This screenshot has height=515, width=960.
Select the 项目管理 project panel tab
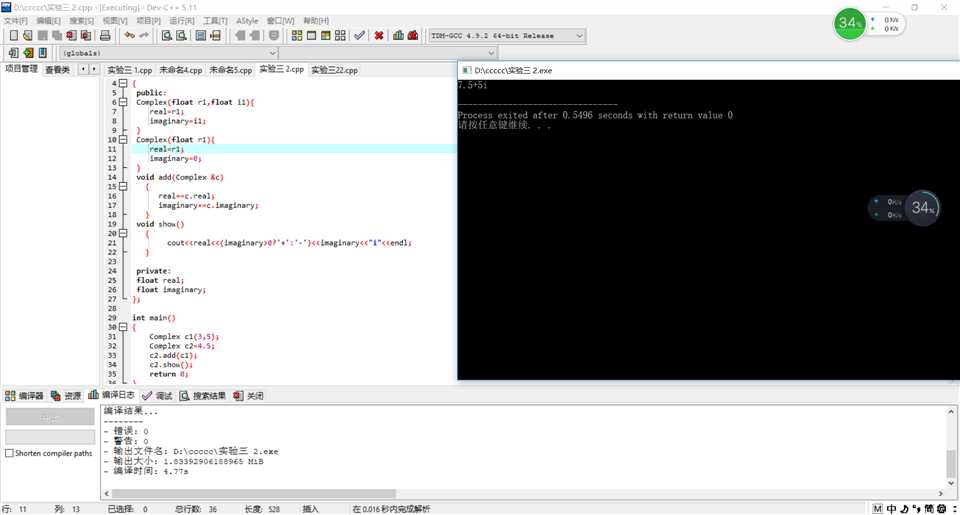21,69
